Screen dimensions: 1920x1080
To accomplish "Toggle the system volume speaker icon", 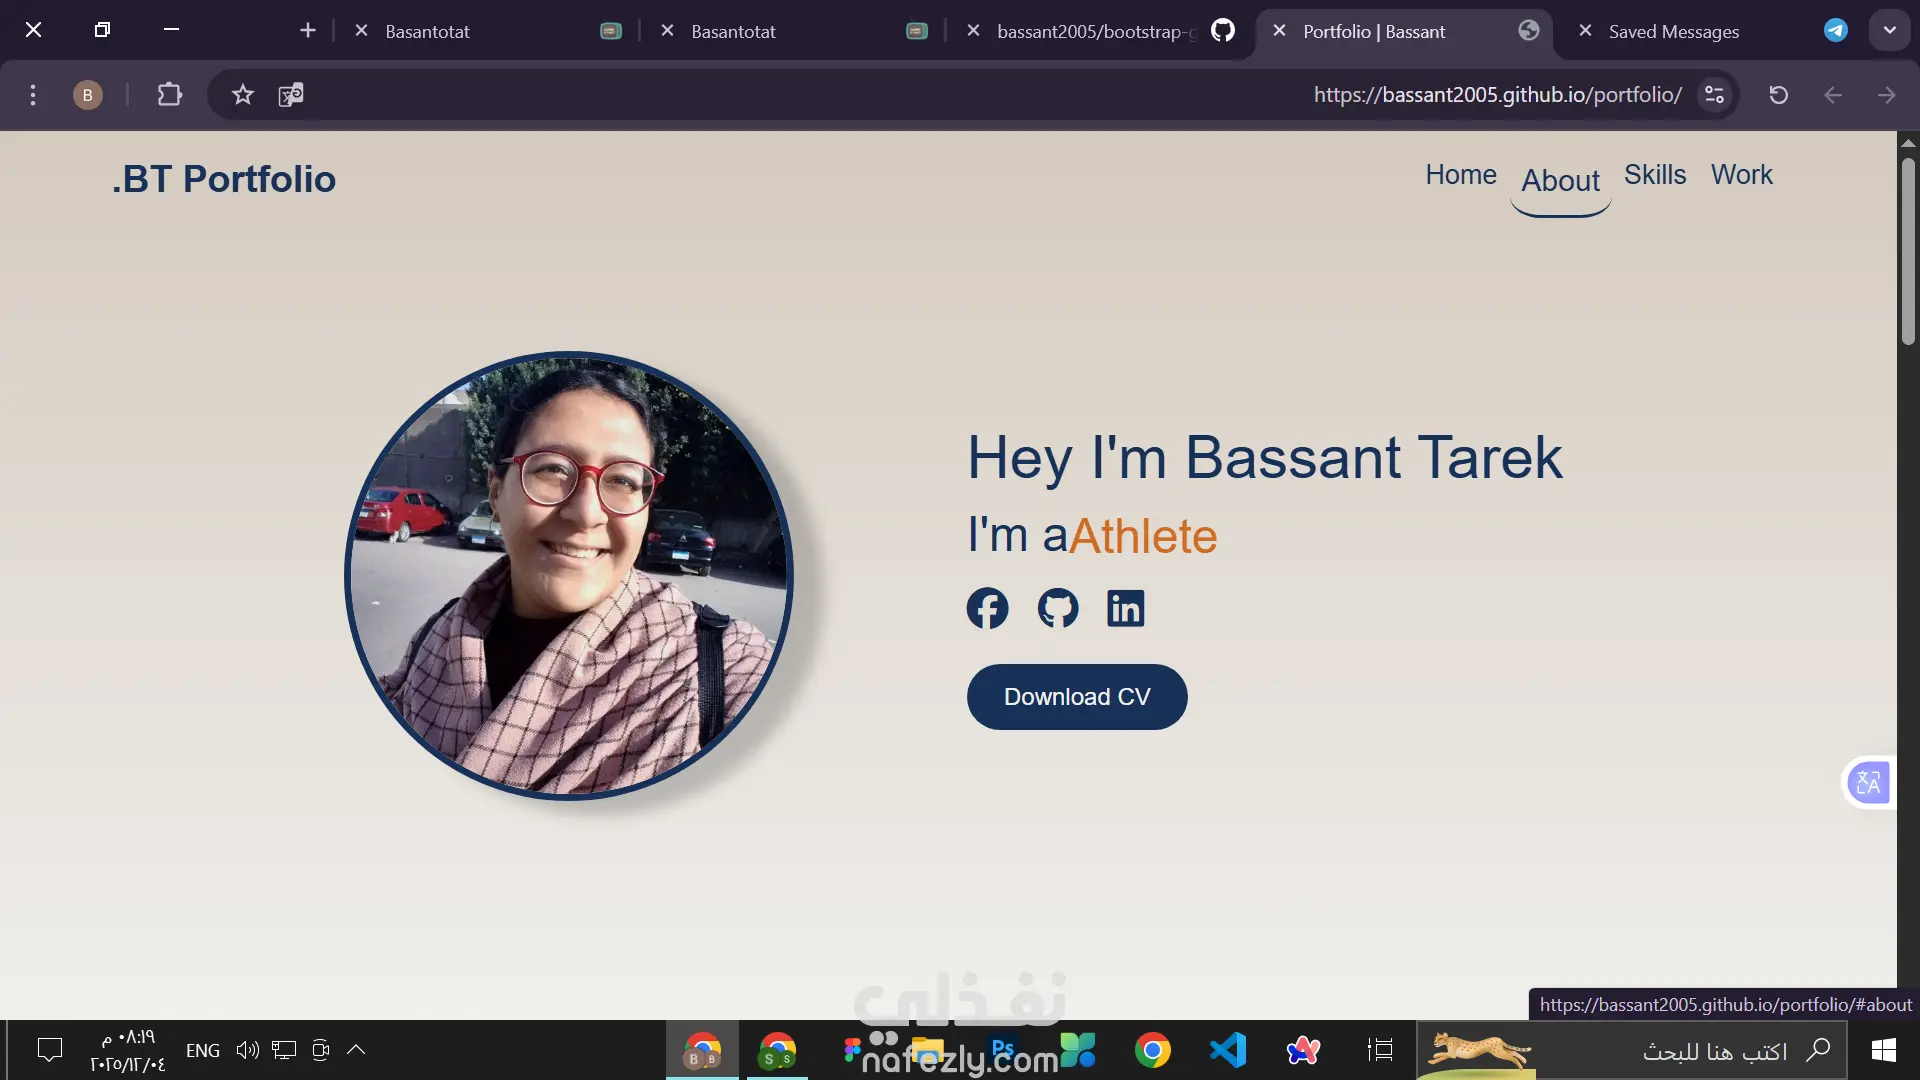I will [247, 1050].
